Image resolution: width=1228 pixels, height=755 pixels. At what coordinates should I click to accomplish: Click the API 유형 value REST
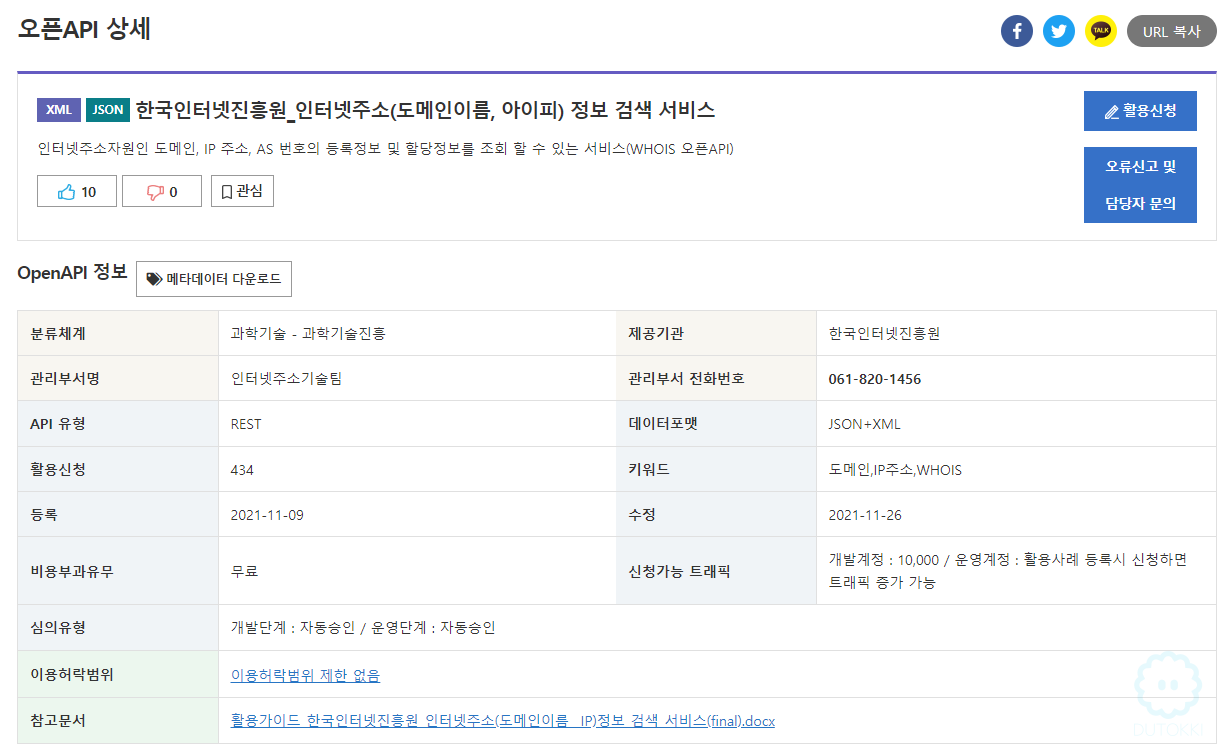(x=246, y=424)
